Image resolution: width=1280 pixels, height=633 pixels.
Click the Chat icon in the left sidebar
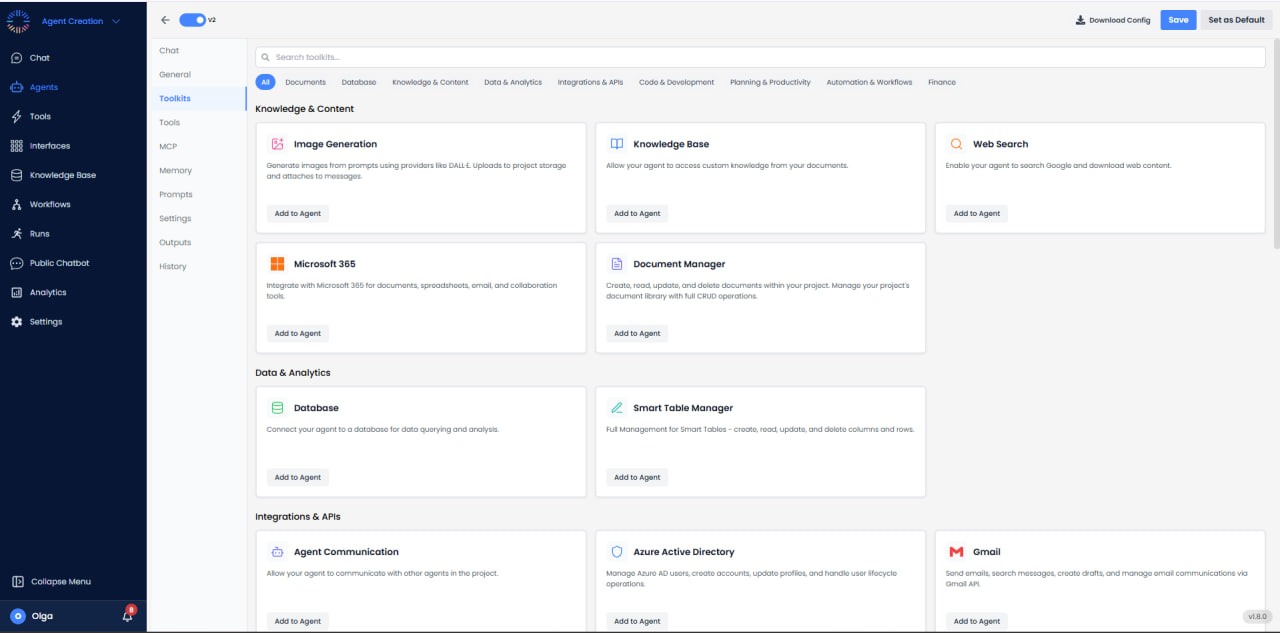tap(16, 58)
